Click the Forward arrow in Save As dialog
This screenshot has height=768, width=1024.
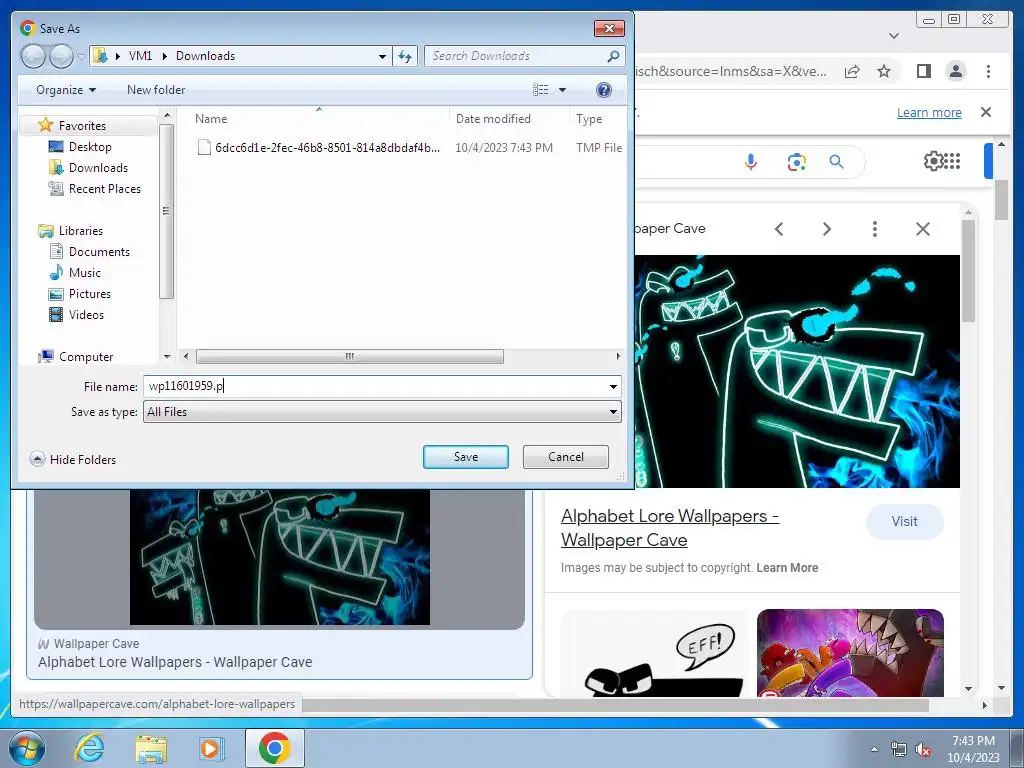[x=61, y=56]
